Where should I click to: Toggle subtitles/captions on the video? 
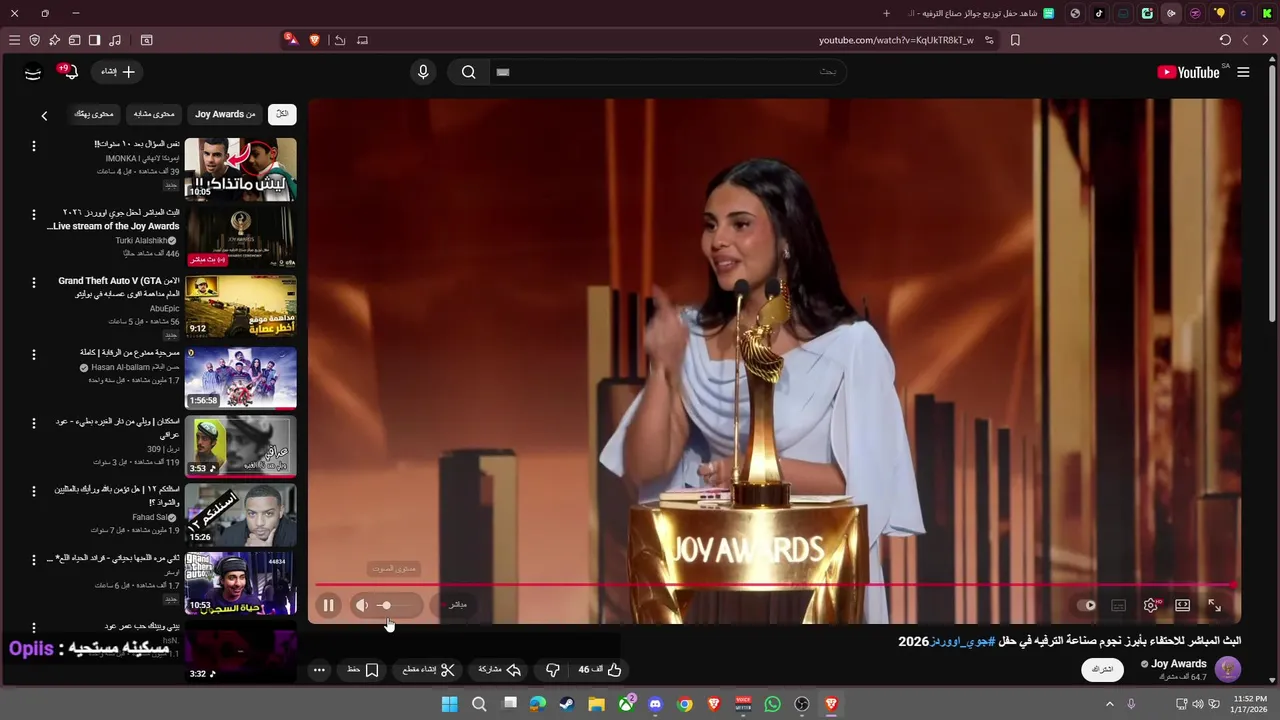[1119, 605]
